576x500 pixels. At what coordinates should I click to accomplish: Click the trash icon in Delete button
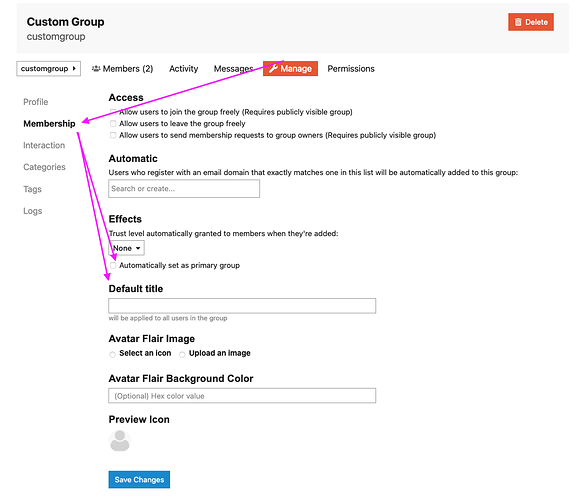518,22
